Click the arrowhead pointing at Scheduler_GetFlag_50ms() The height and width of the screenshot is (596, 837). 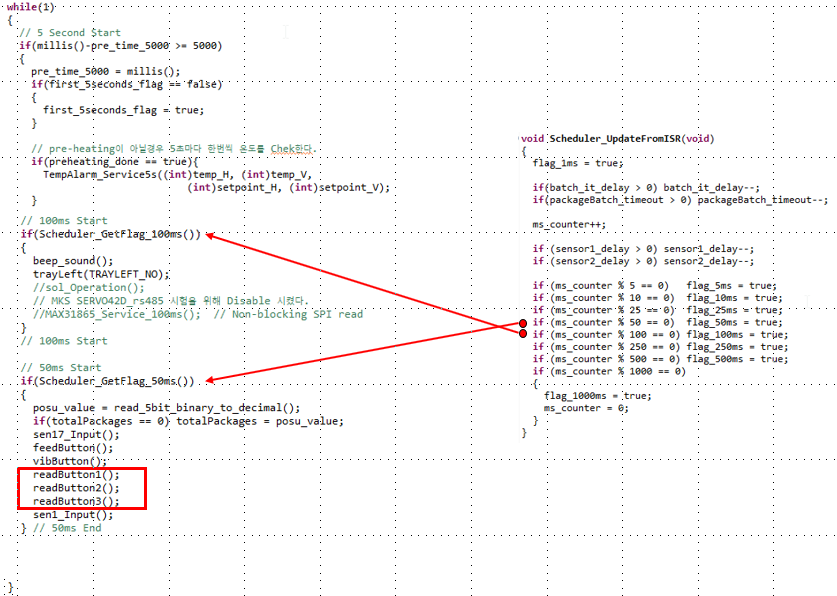[x=212, y=381]
